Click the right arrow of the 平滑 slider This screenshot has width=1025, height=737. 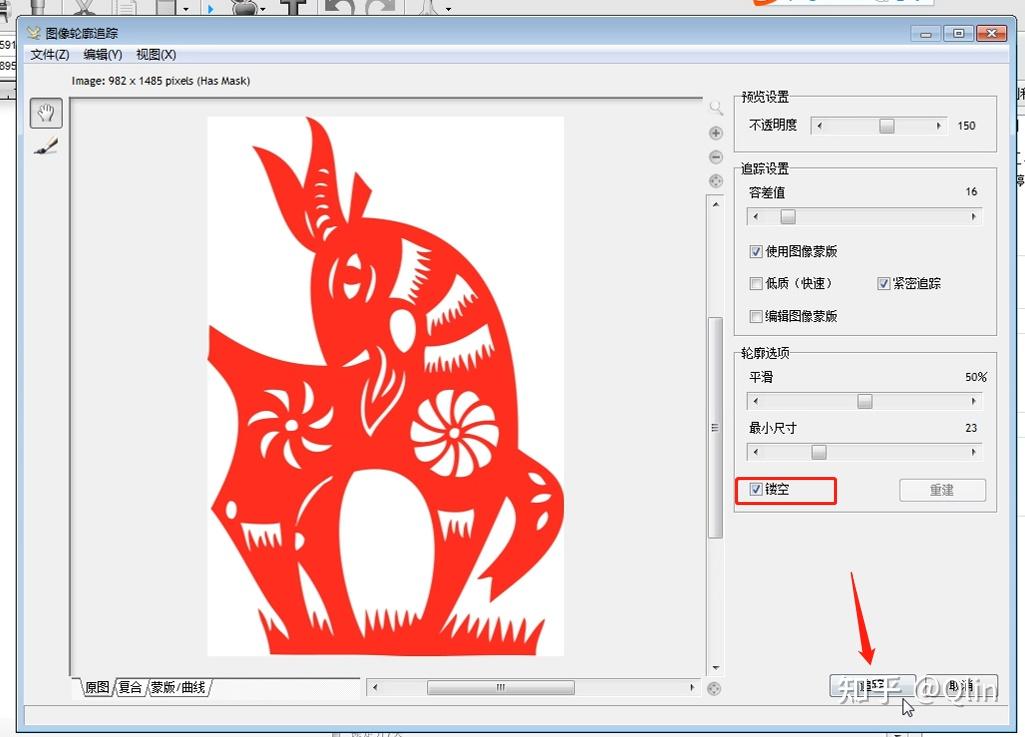[x=975, y=401]
